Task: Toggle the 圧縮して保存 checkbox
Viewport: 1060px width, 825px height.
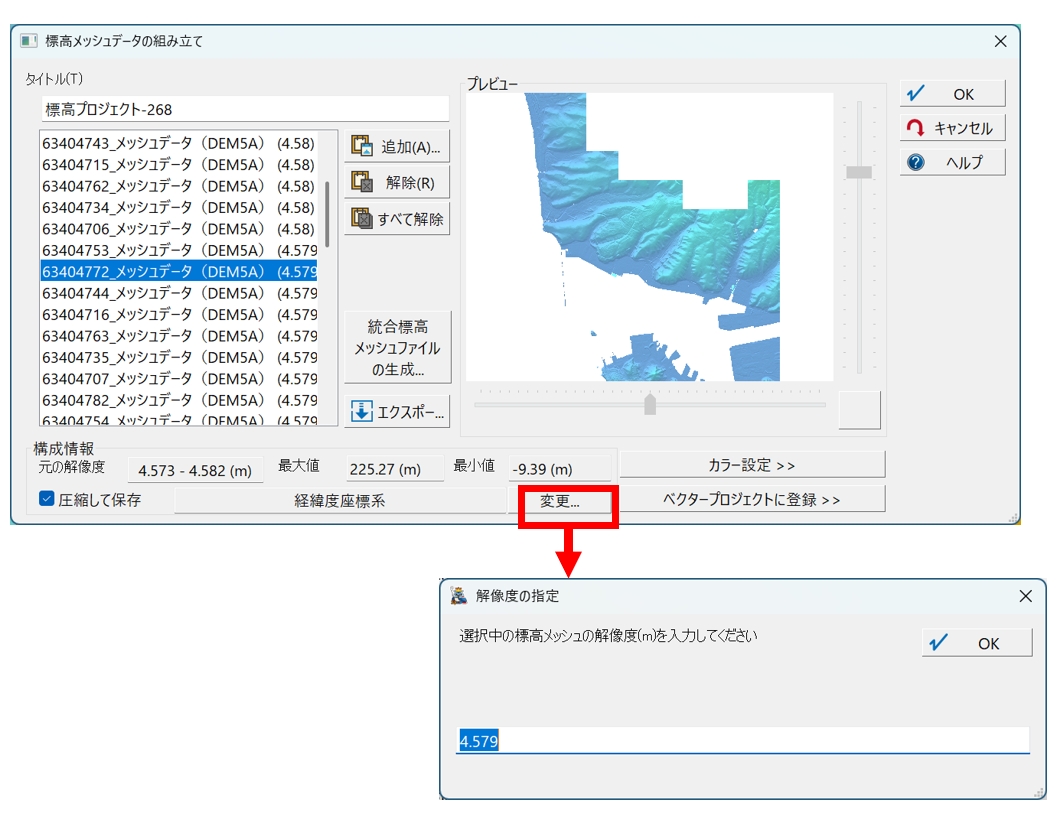Action: 47,500
